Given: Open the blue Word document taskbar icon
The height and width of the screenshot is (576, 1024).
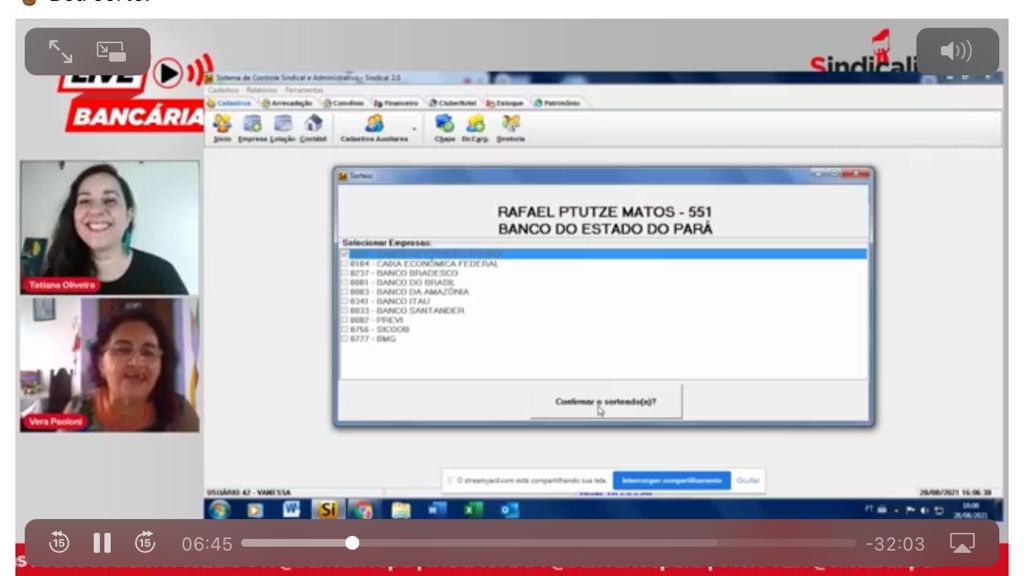Looking at the screenshot, I should [x=437, y=509].
